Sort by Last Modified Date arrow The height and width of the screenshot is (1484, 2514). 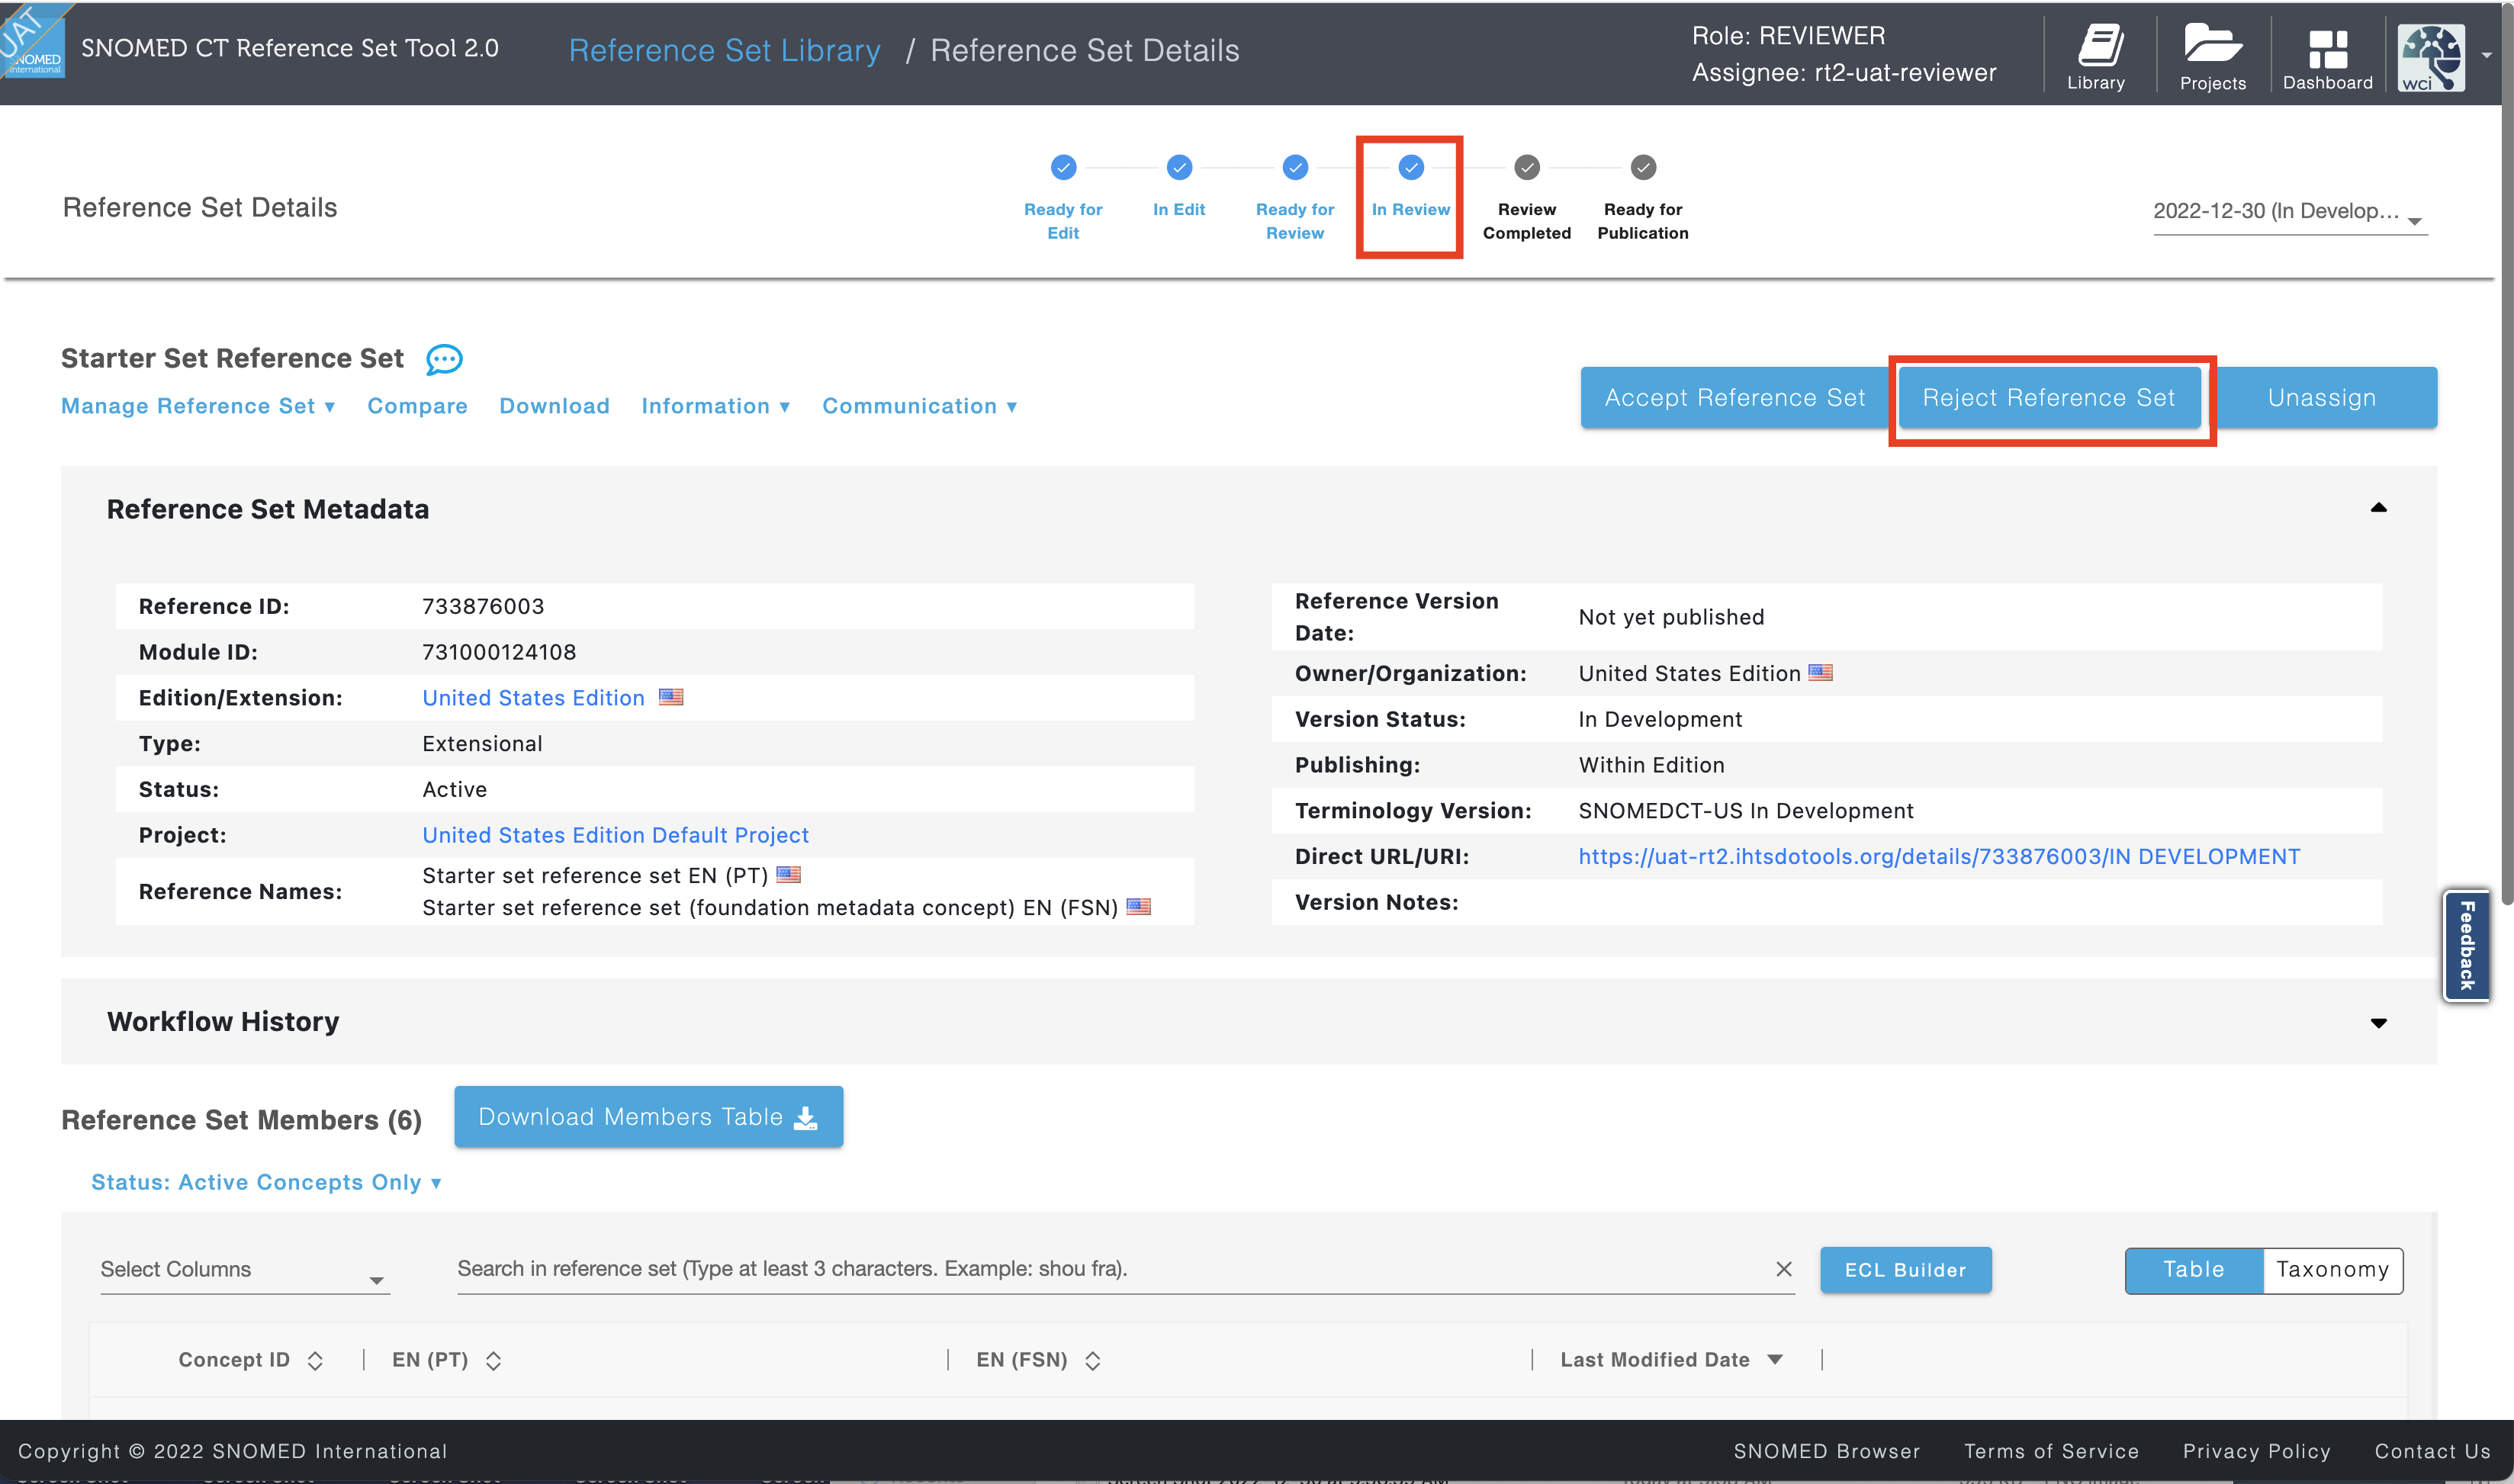tap(1775, 1360)
